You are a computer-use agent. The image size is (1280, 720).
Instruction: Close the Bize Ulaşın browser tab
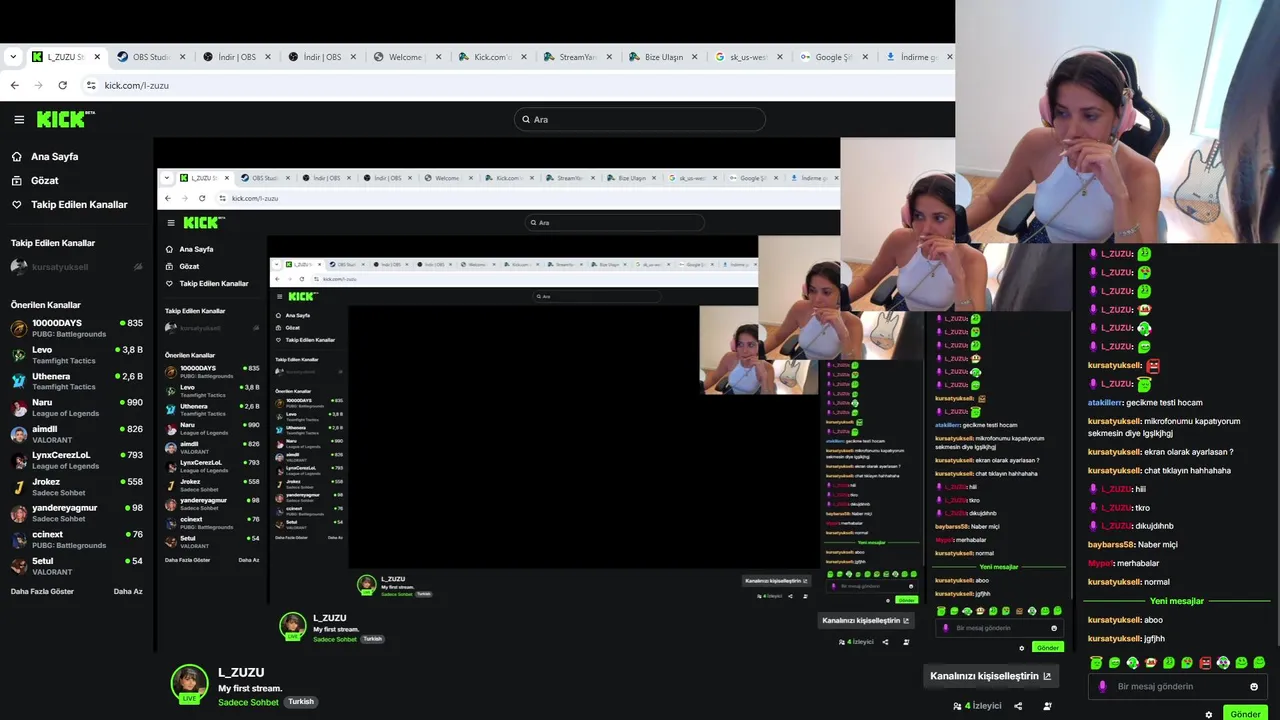(x=694, y=57)
